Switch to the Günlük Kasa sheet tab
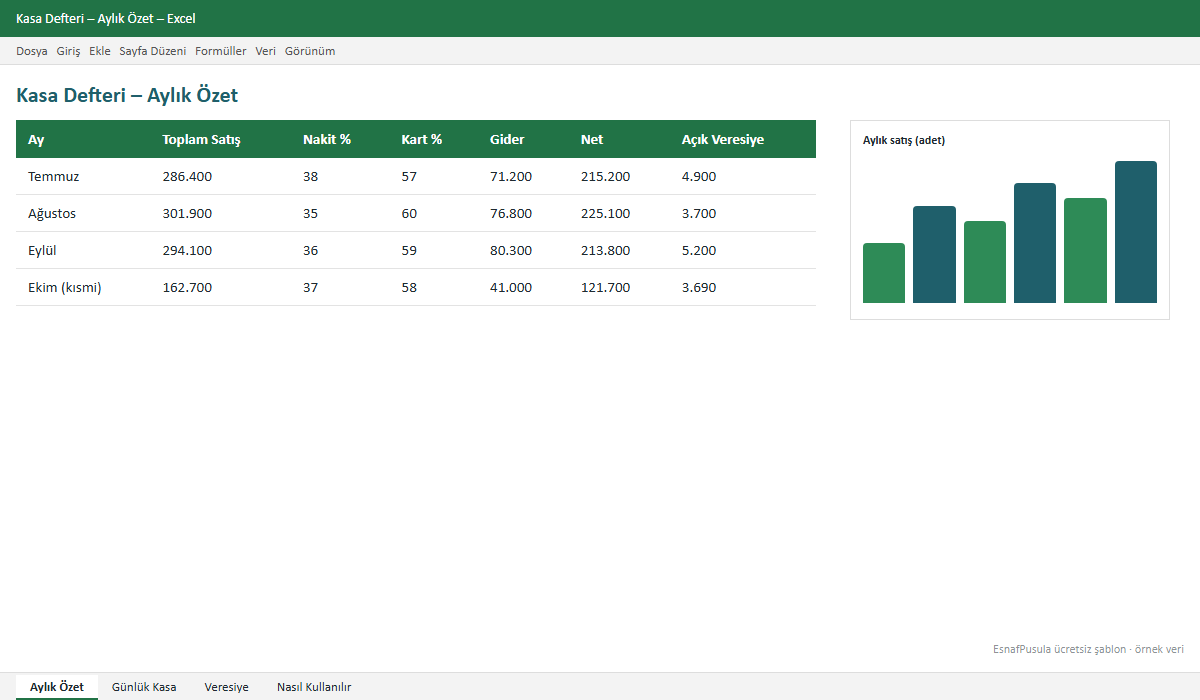 [144, 687]
